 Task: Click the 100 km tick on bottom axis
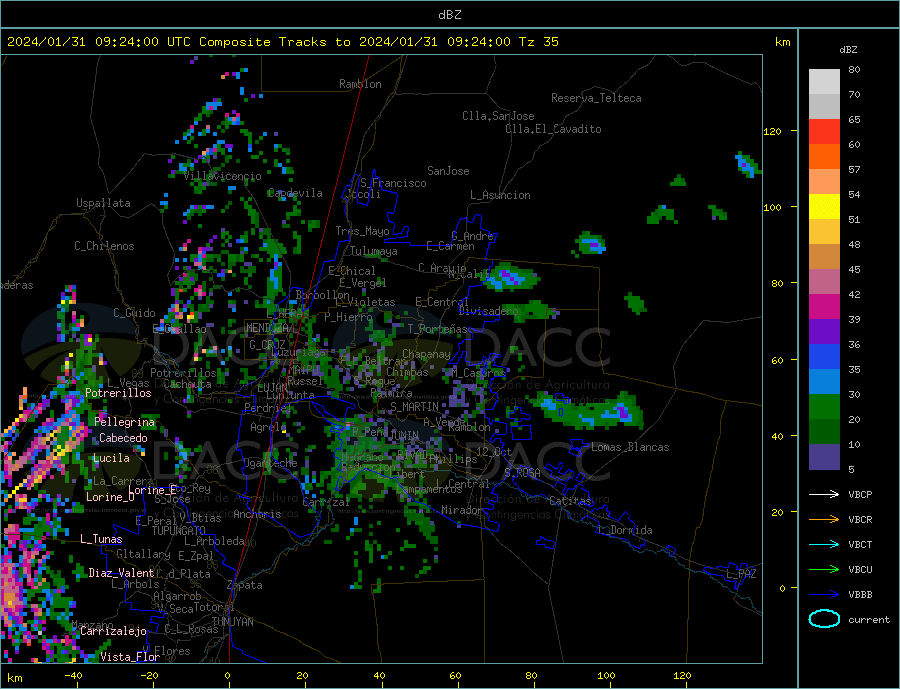coord(606,675)
